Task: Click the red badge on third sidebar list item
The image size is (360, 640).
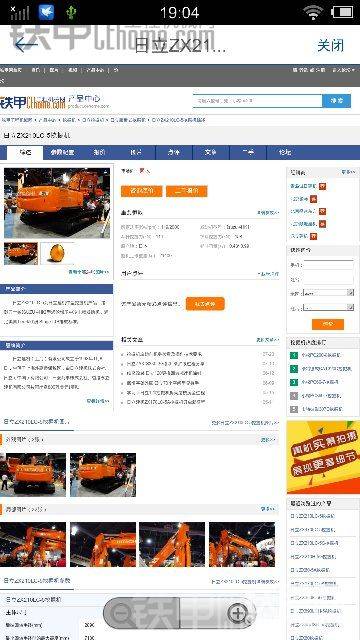Action: pos(322,211)
